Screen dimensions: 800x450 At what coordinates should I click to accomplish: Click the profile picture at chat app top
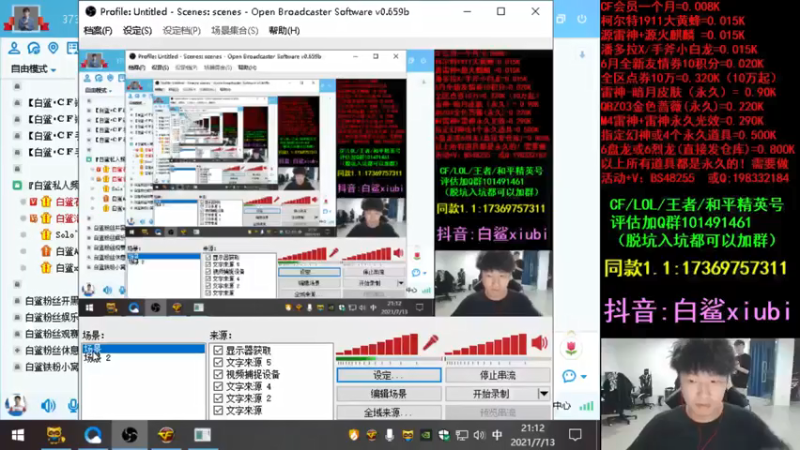point(26,18)
